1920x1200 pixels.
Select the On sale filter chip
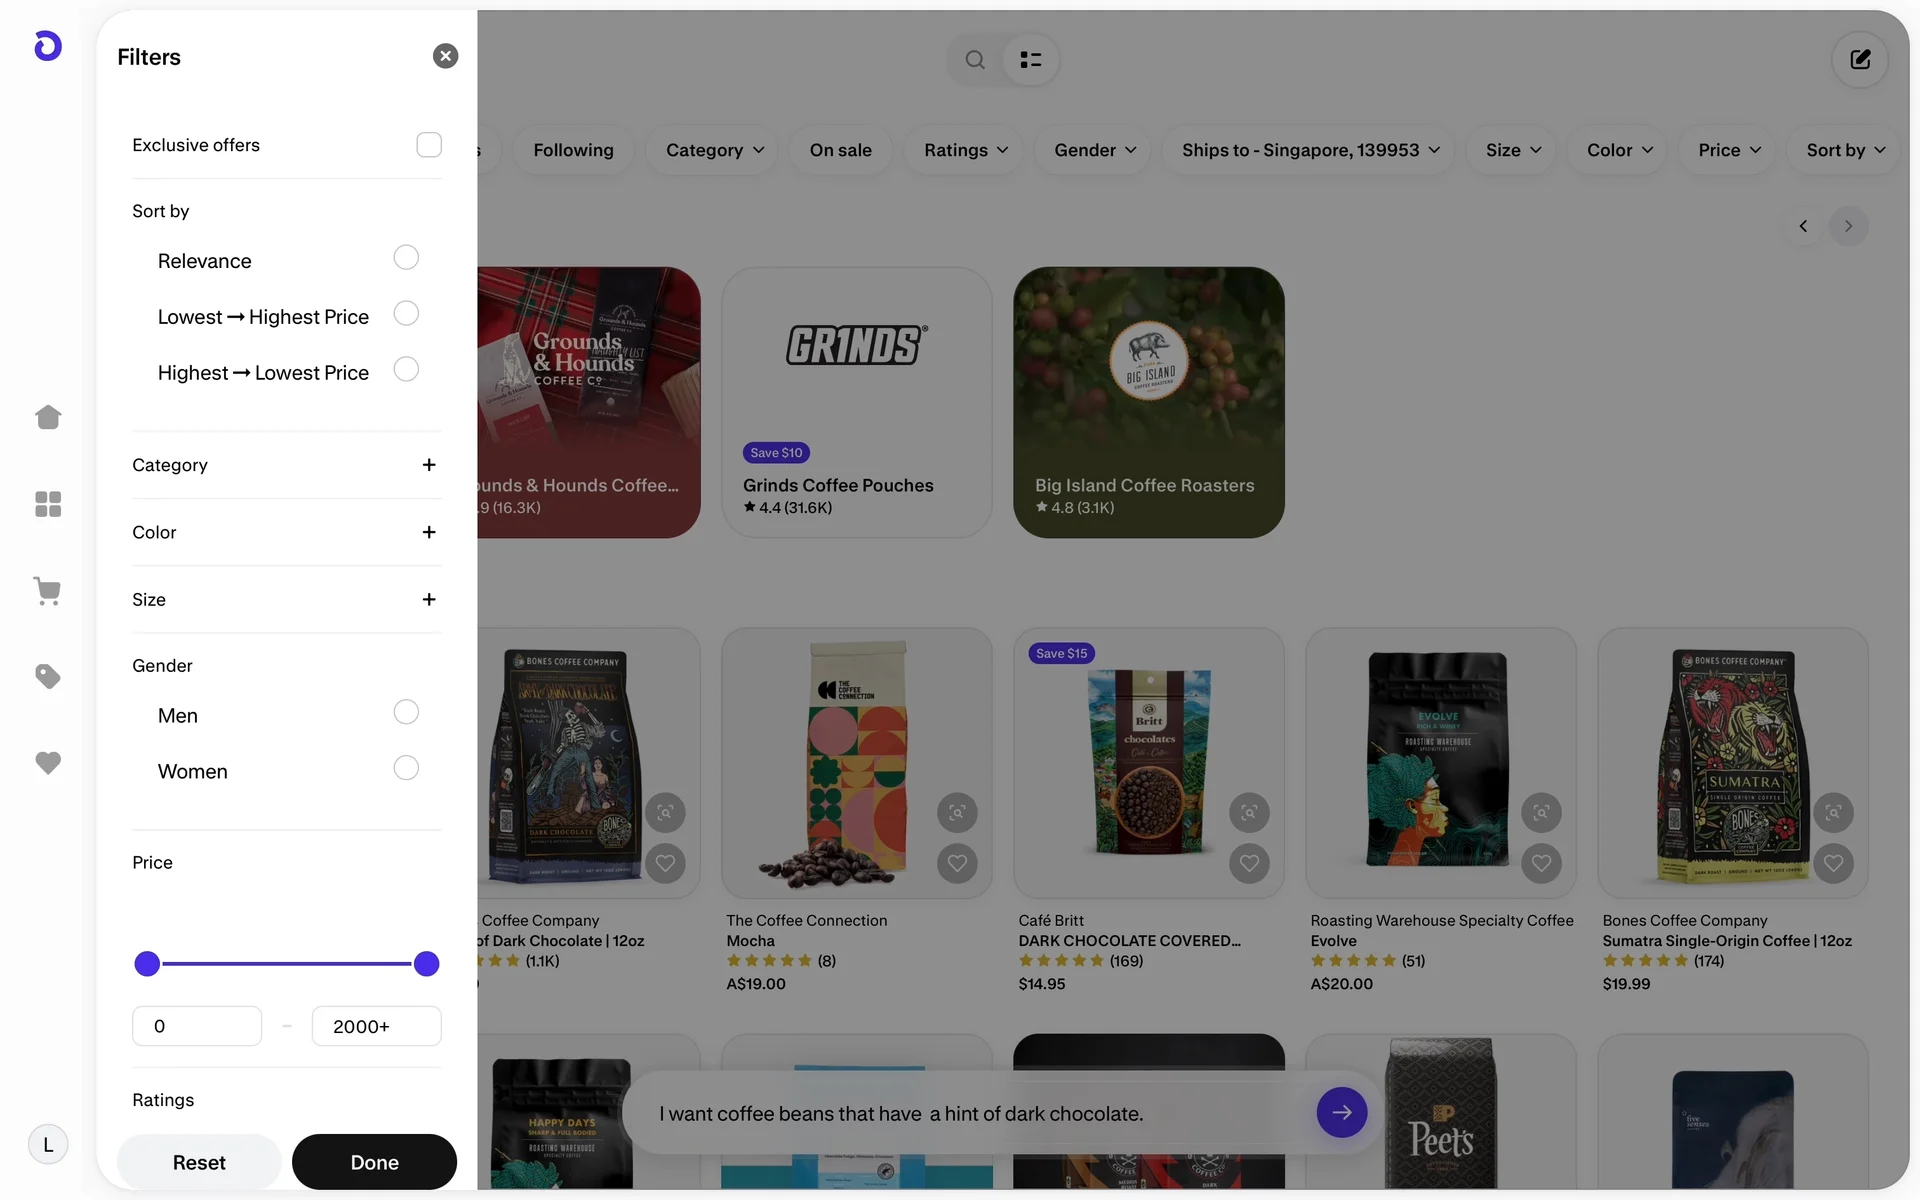(x=841, y=150)
